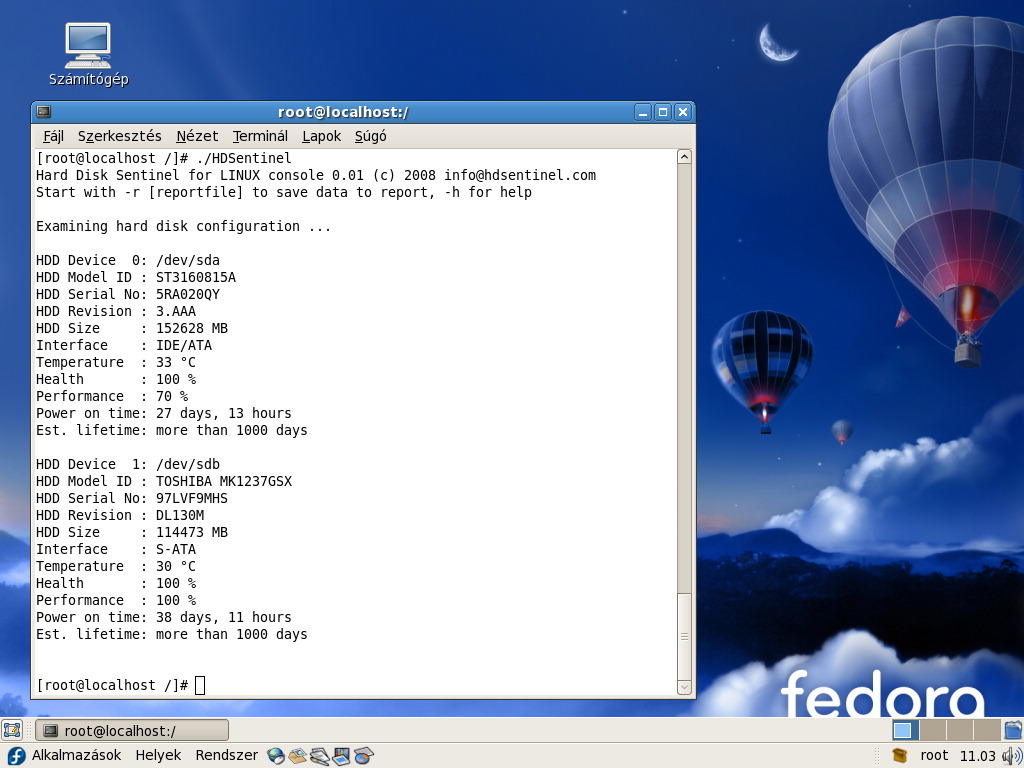Click the 152628 MB size value
The image size is (1024, 768).
click(192, 328)
